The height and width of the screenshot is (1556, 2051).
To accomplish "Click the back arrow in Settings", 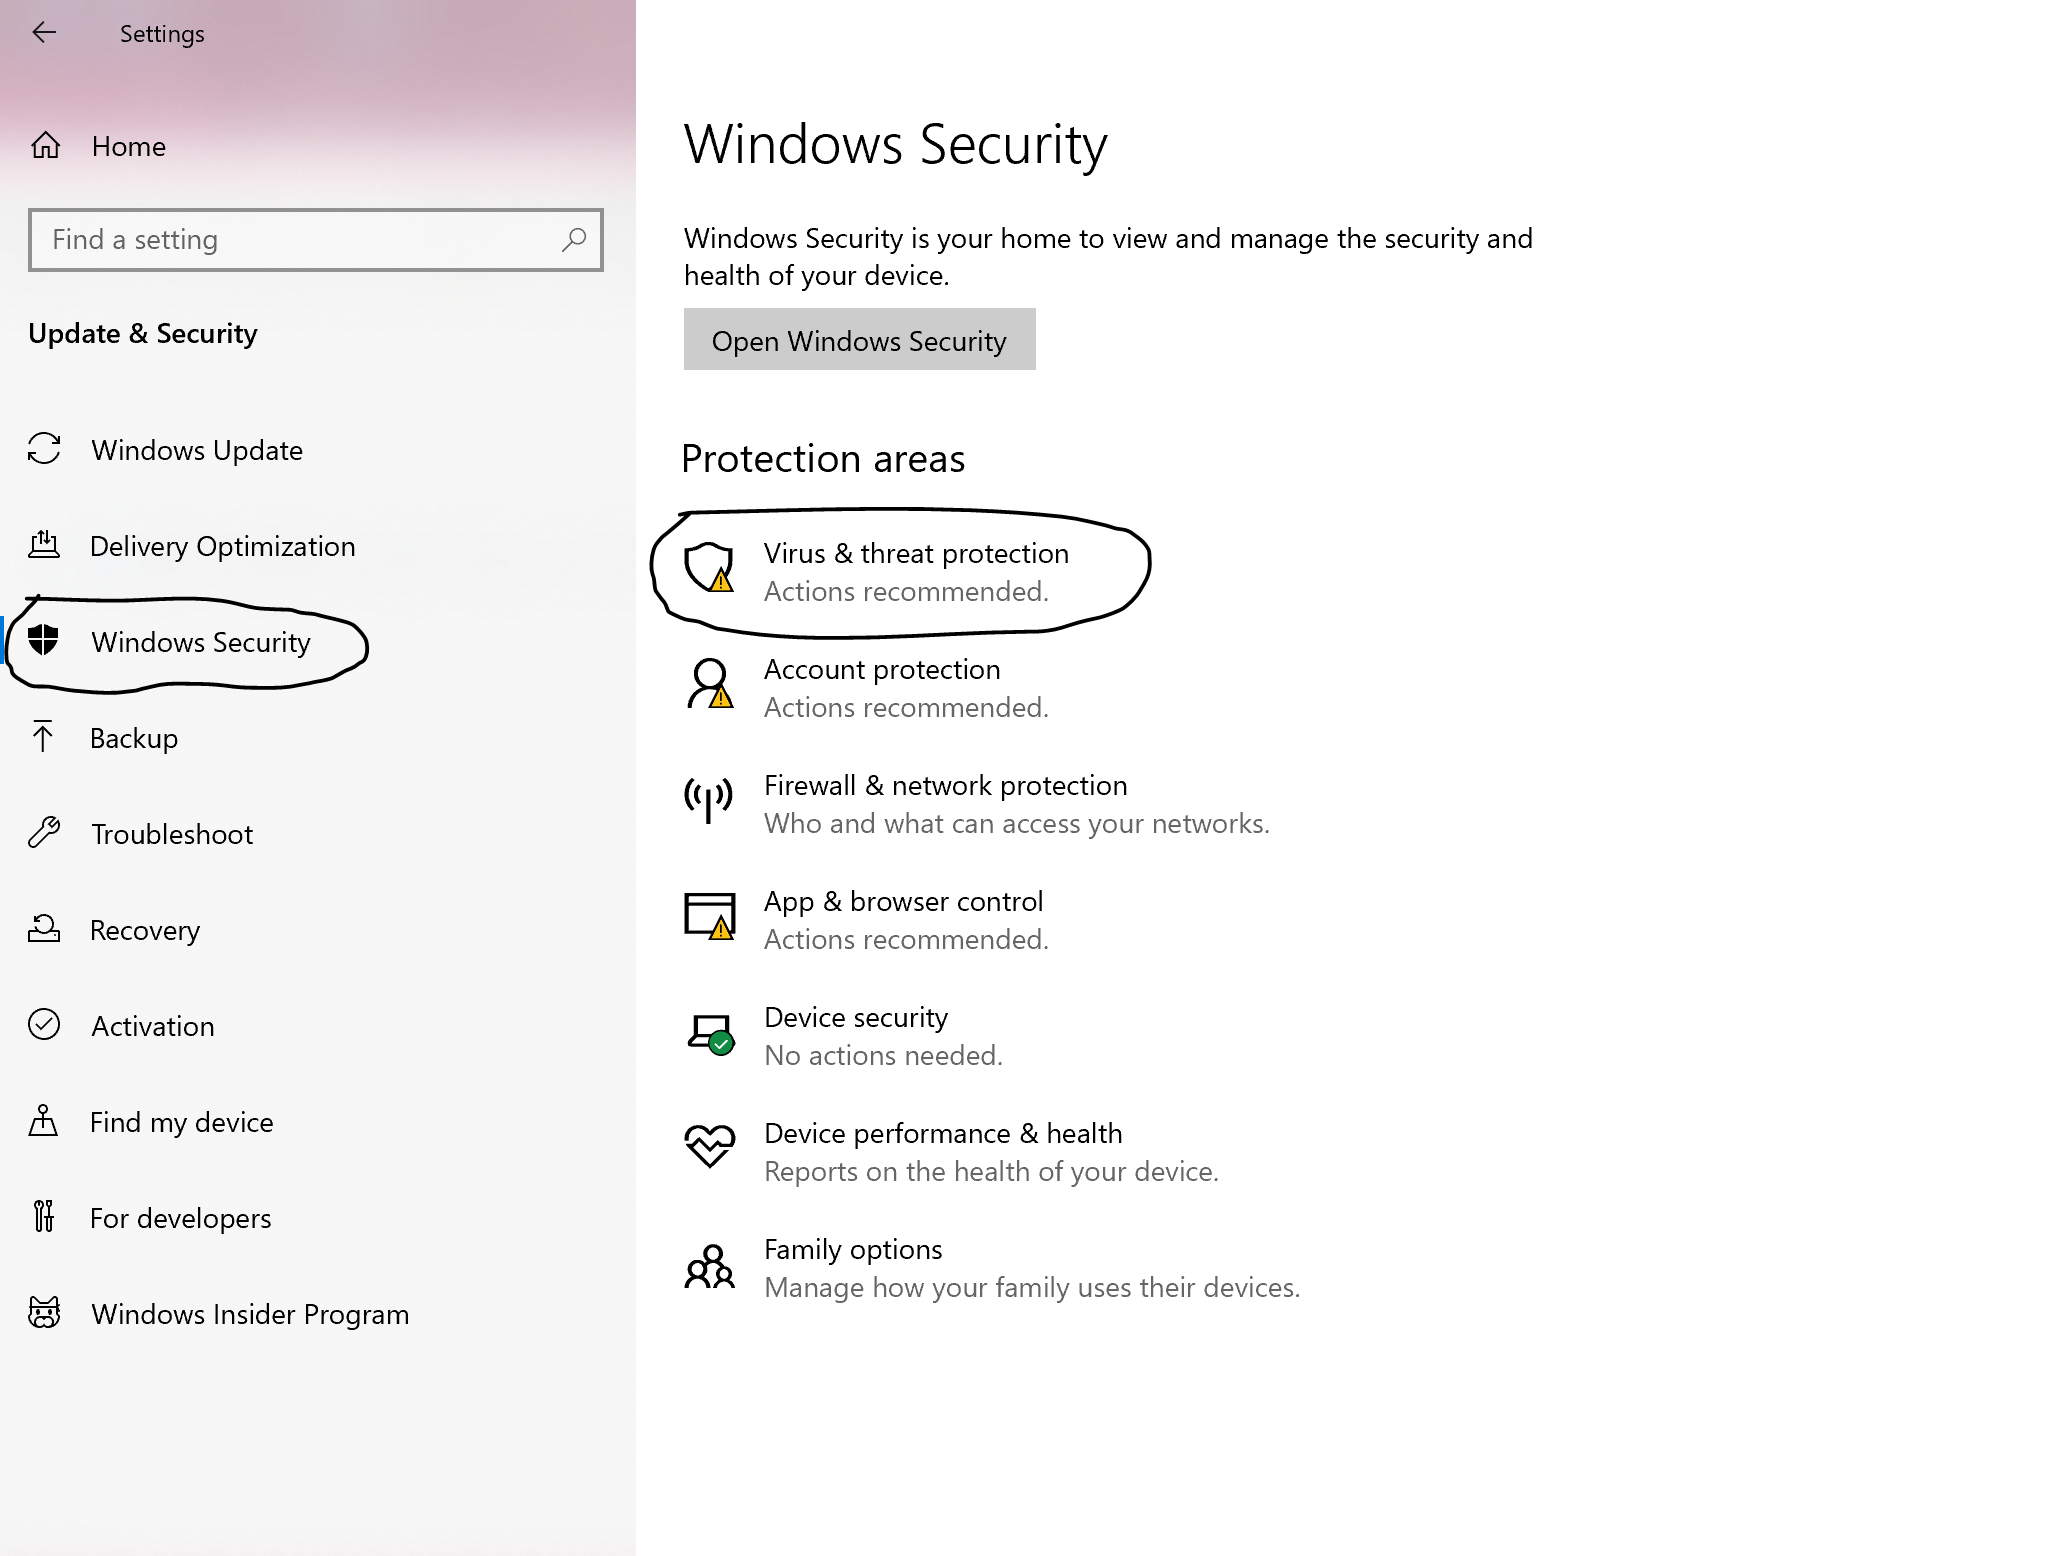I will [x=44, y=33].
